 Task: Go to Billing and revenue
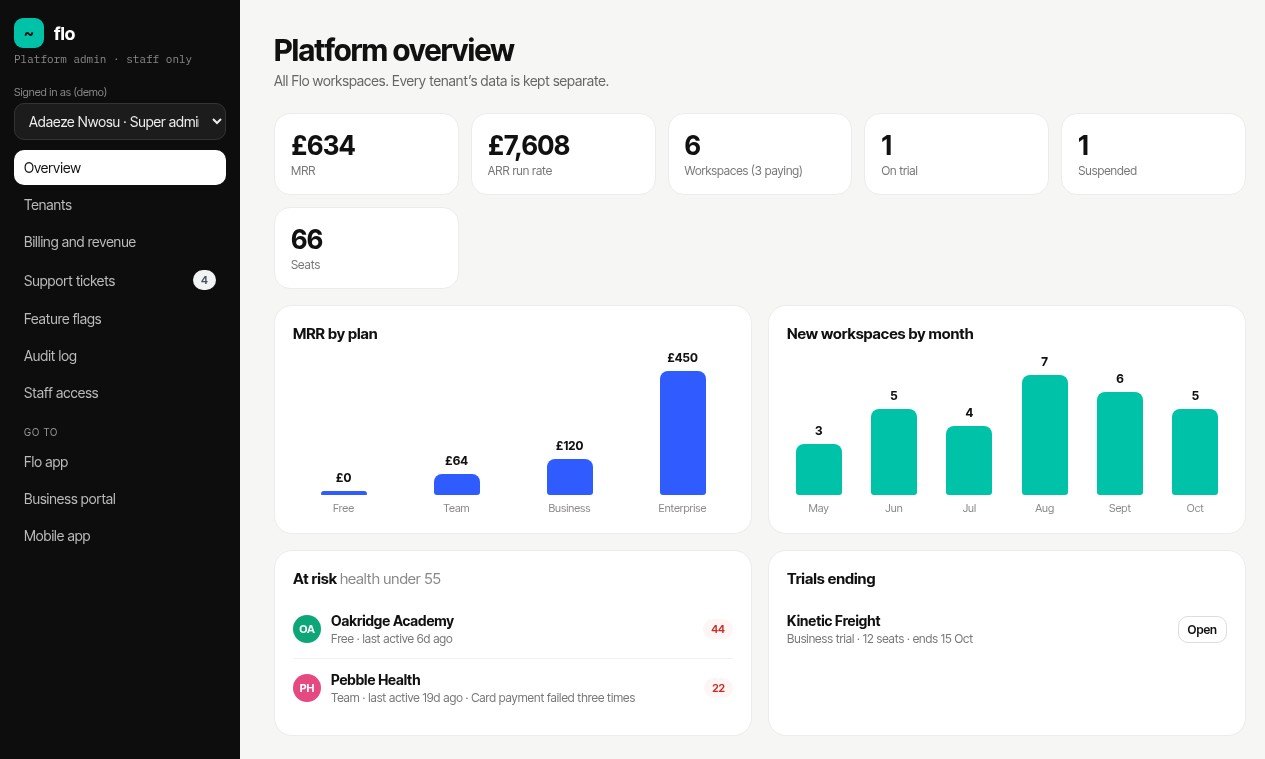[120, 242]
